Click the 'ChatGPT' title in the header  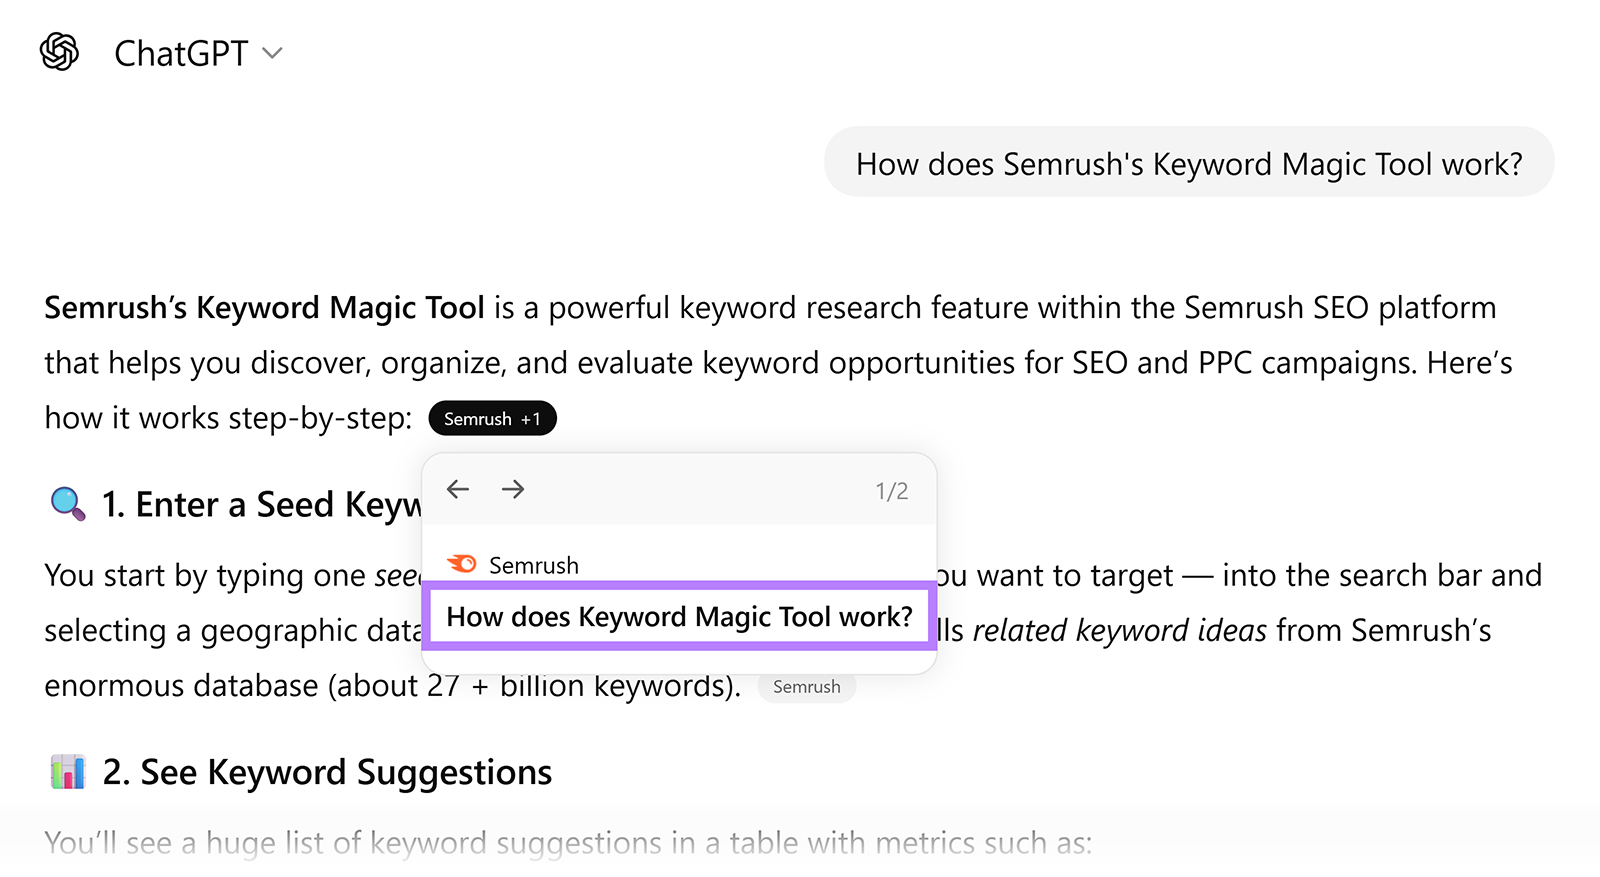[181, 53]
